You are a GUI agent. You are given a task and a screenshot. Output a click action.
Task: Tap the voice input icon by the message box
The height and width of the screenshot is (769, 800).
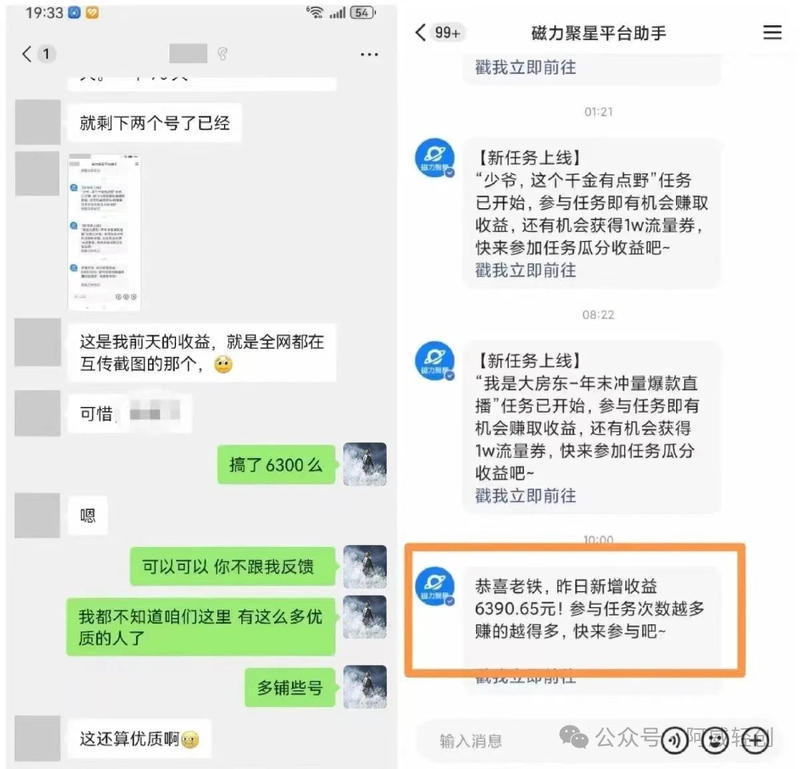tap(674, 740)
